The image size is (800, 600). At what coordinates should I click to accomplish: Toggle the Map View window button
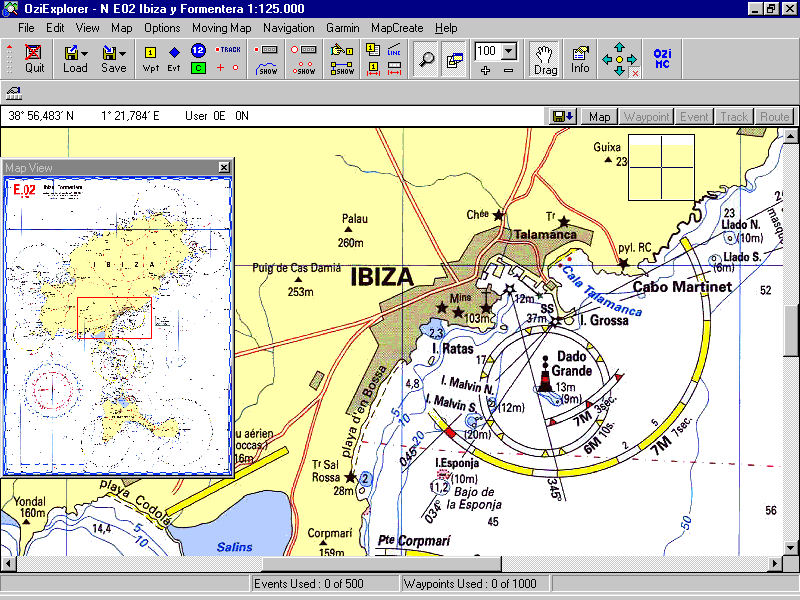click(x=454, y=59)
